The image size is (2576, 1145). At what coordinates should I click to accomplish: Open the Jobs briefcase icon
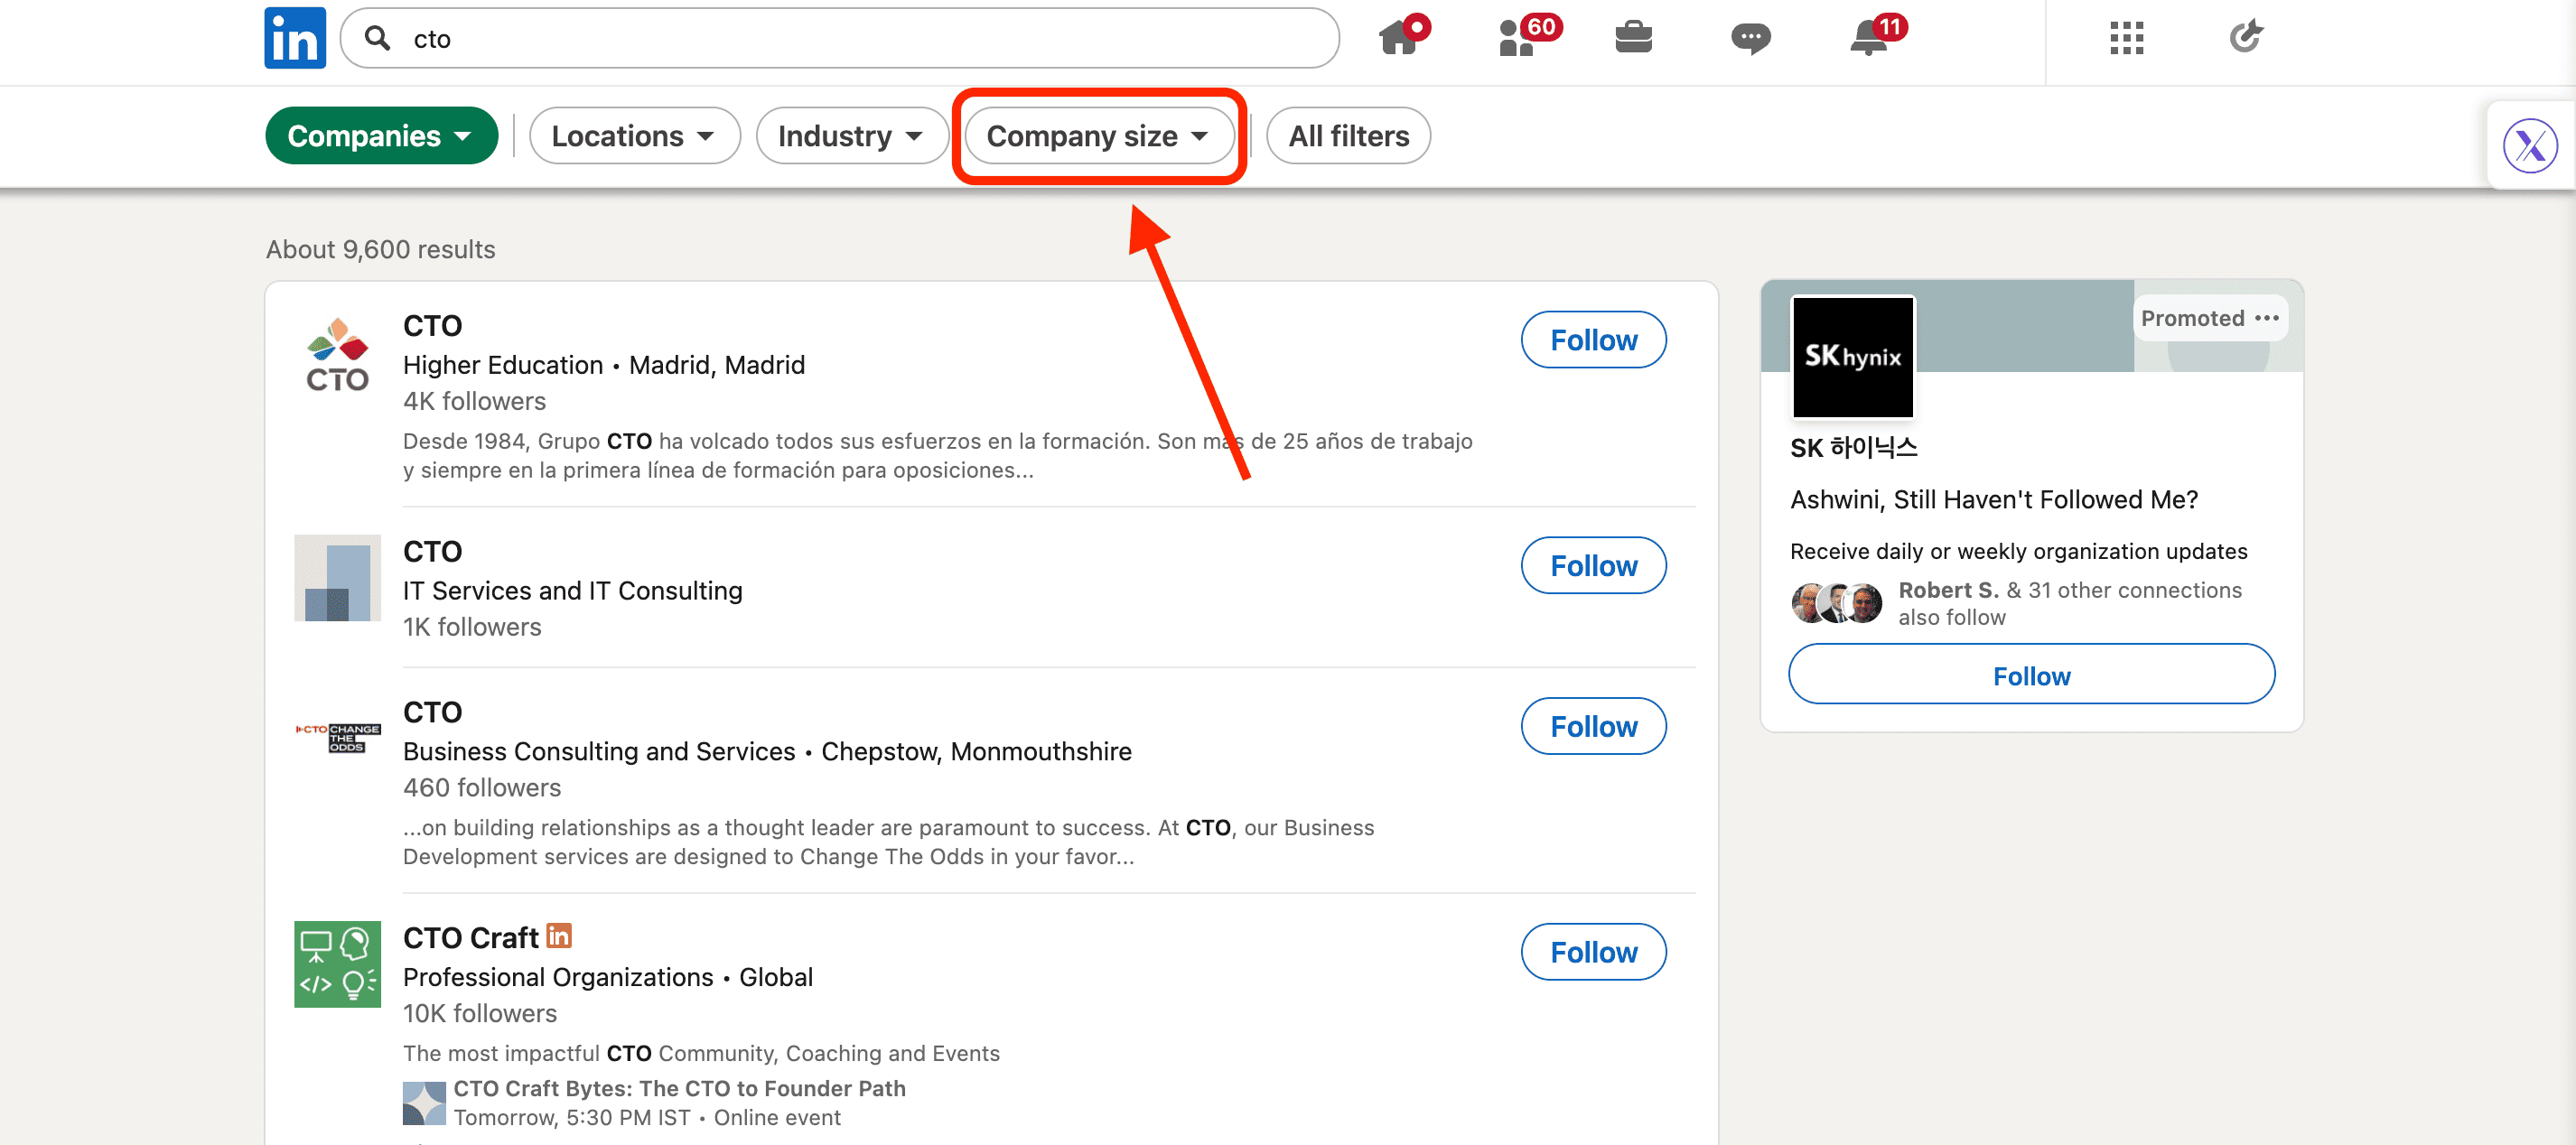pyautogui.click(x=1633, y=38)
